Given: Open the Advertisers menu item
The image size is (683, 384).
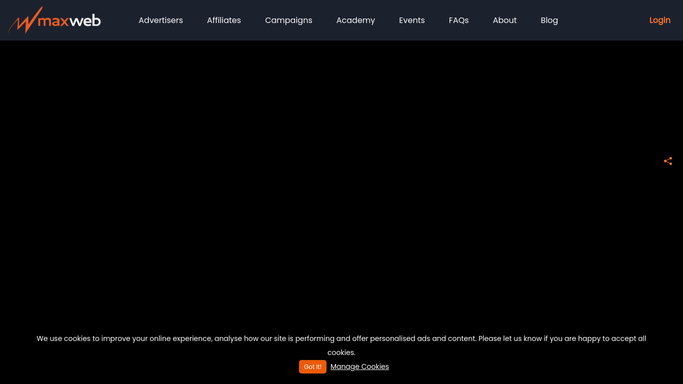Looking at the screenshot, I should tap(161, 20).
